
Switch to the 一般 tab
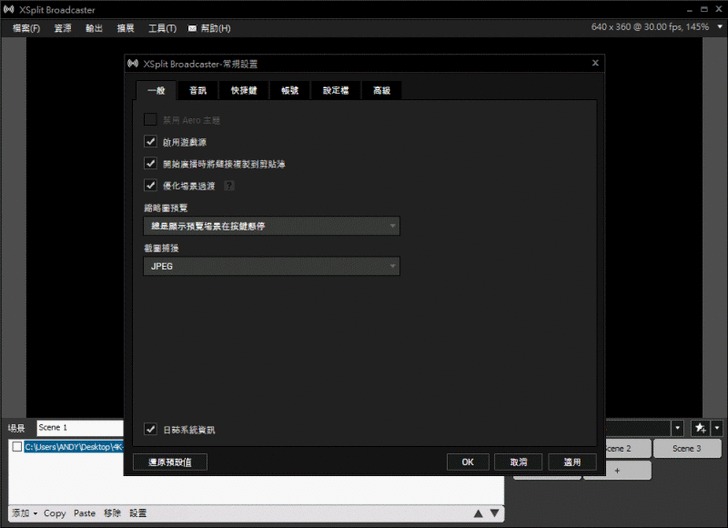tap(156, 91)
